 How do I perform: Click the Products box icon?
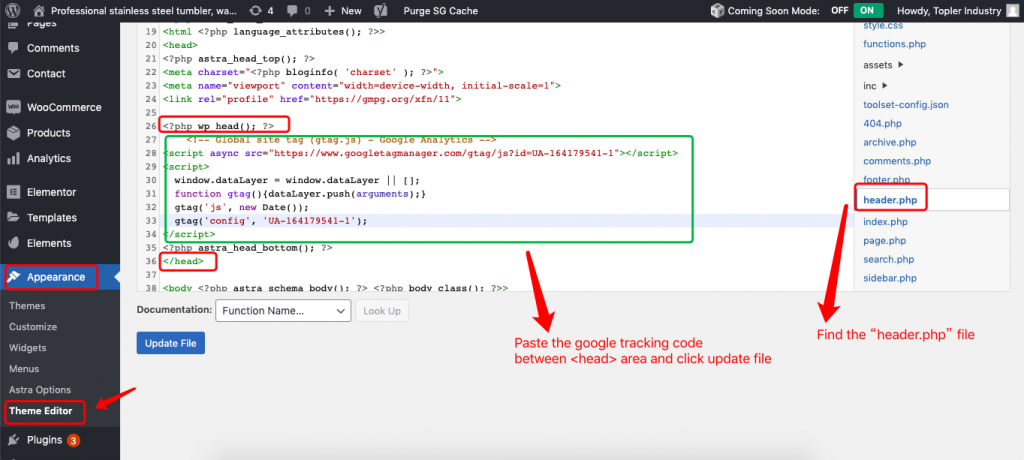[x=13, y=133]
